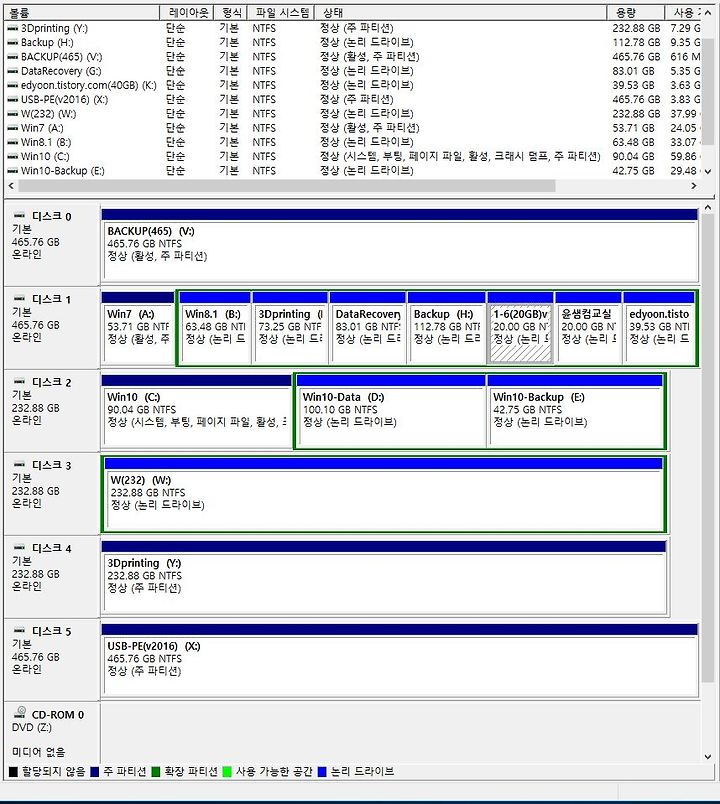The height and width of the screenshot is (804, 720).
Task: Click the 3Dprinting (Y:) volume drive icon
Action: click(x=12, y=28)
